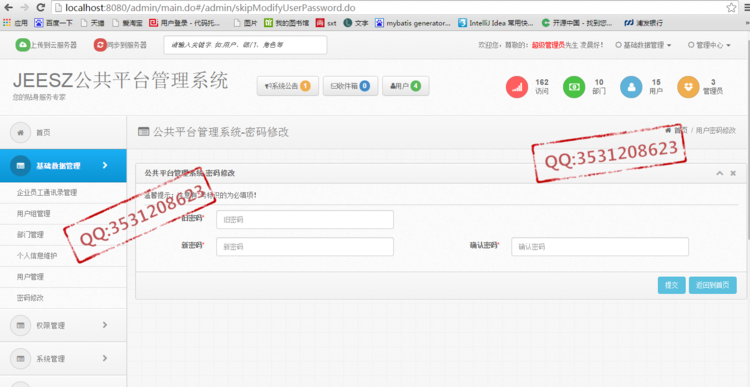Screen dimensions: 750x387
Task: Open the 我的图书馆 bookmark
Action: 287,22
